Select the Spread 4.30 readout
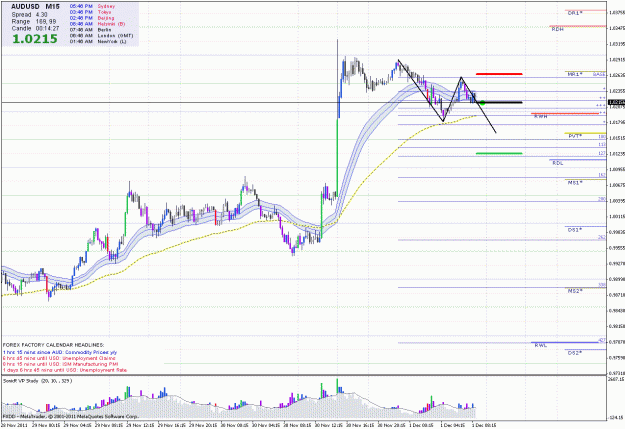 [x=29, y=14]
